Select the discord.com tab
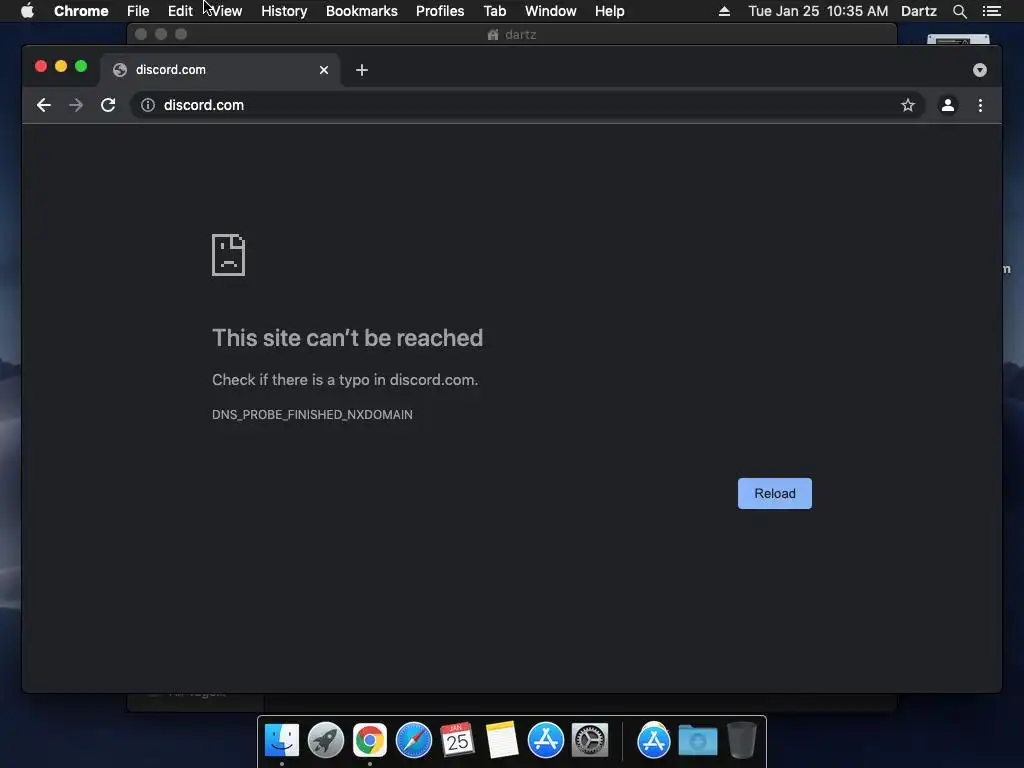 (219, 70)
